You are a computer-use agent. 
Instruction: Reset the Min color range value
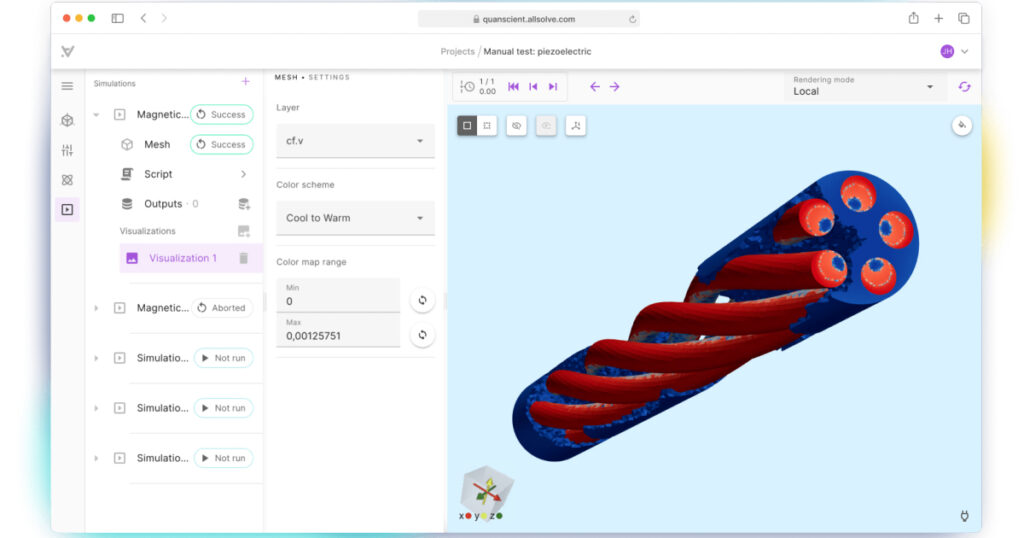[423, 300]
